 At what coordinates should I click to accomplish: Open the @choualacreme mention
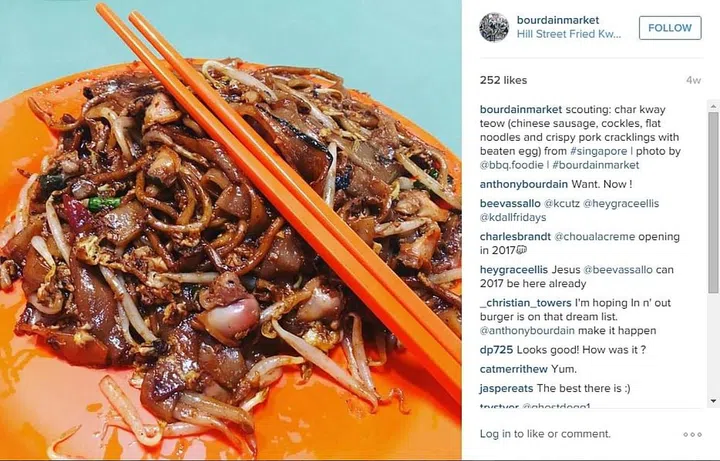595,237
